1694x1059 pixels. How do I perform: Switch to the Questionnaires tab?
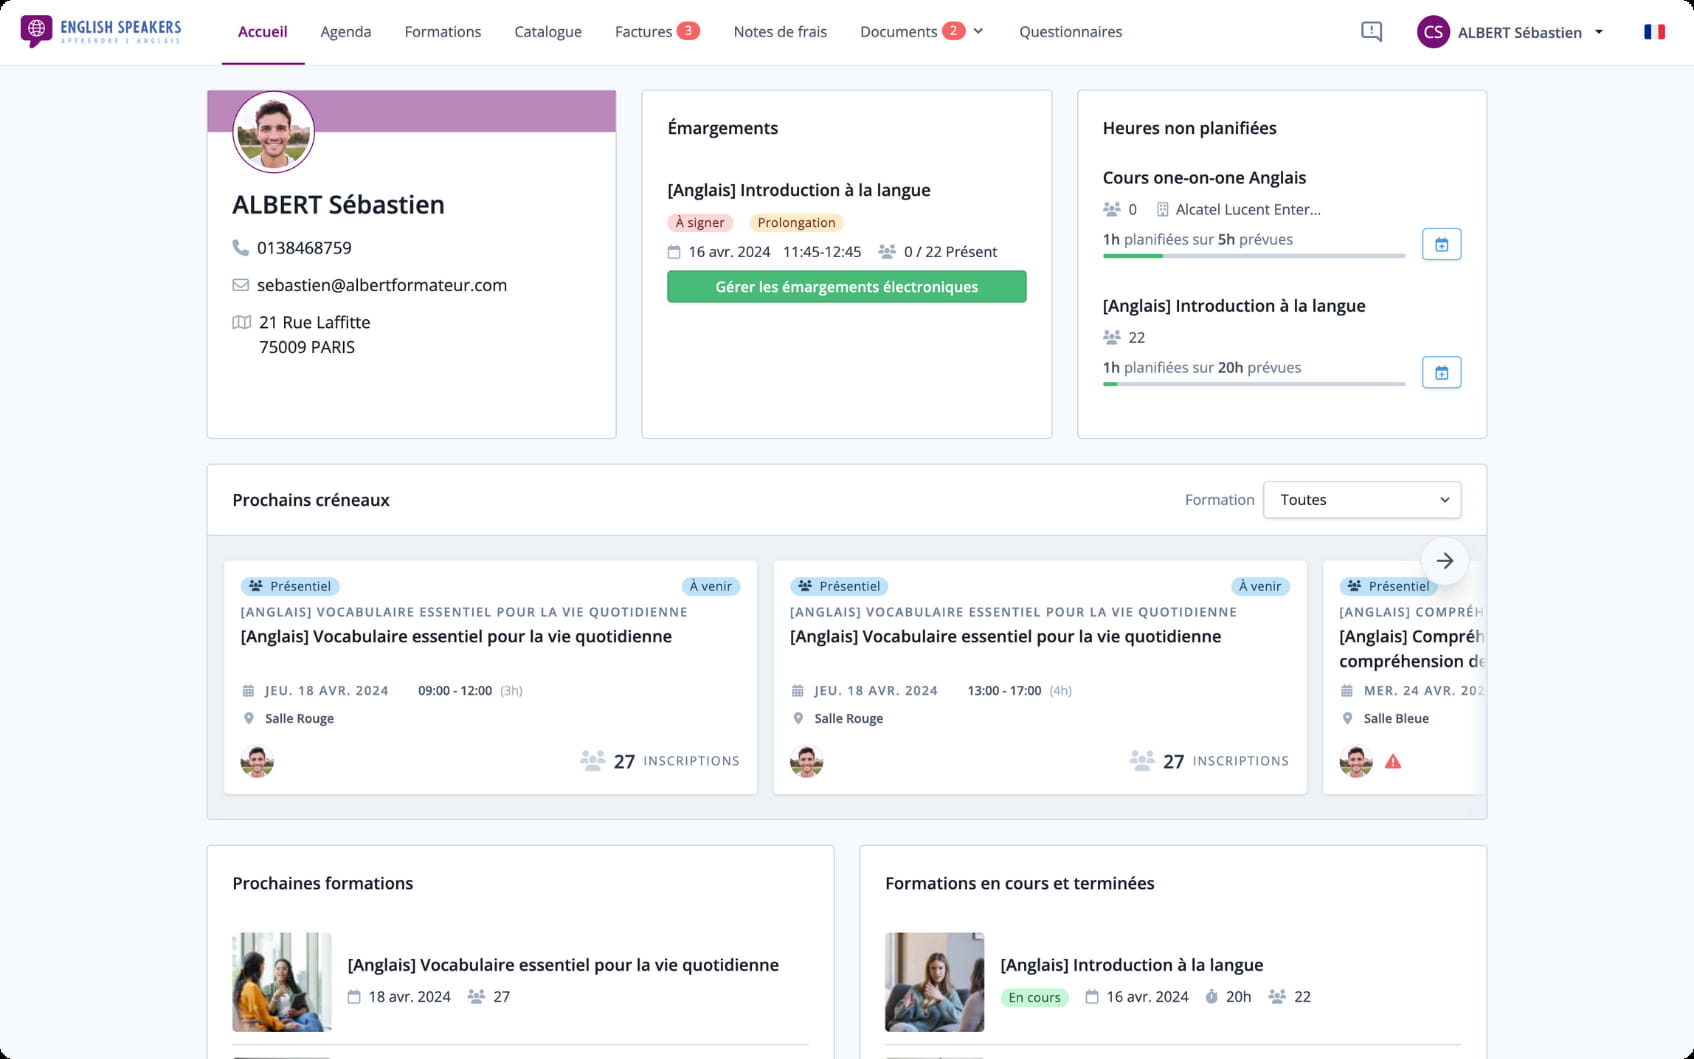pyautogui.click(x=1070, y=32)
